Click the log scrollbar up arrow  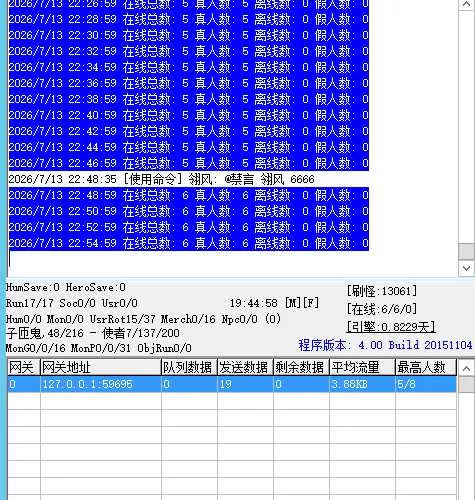point(466,5)
